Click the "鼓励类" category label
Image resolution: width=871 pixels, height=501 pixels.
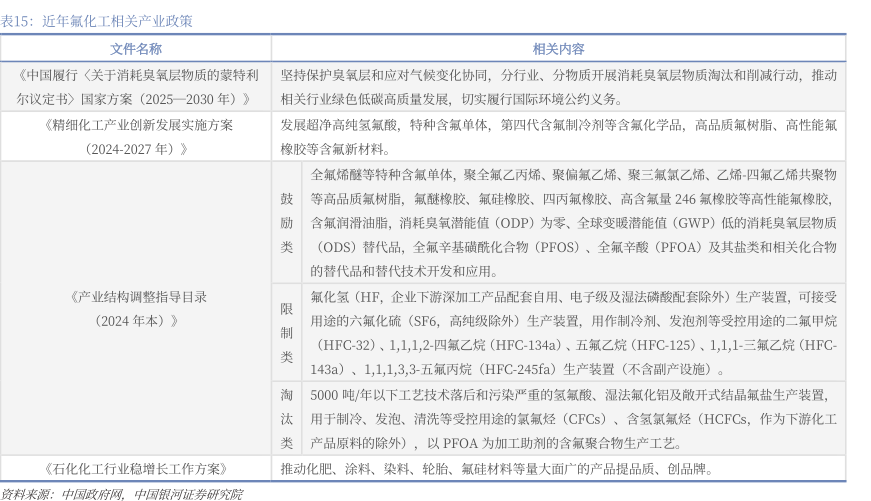(x=286, y=221)
